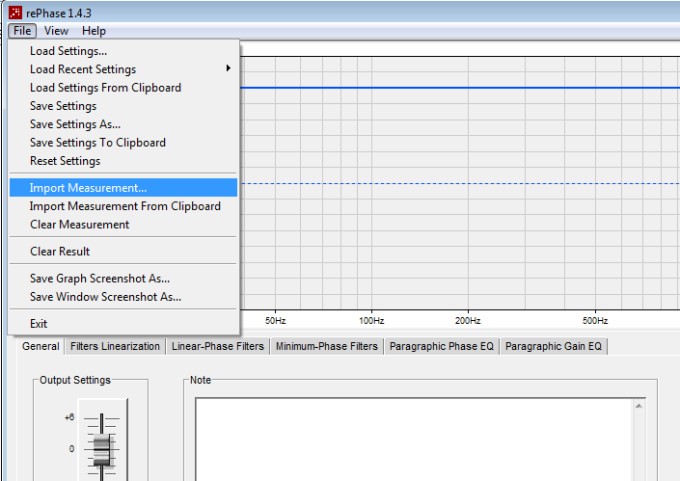
Task: Open the Linear-Phase Filters tab
Action: [218, 347]
